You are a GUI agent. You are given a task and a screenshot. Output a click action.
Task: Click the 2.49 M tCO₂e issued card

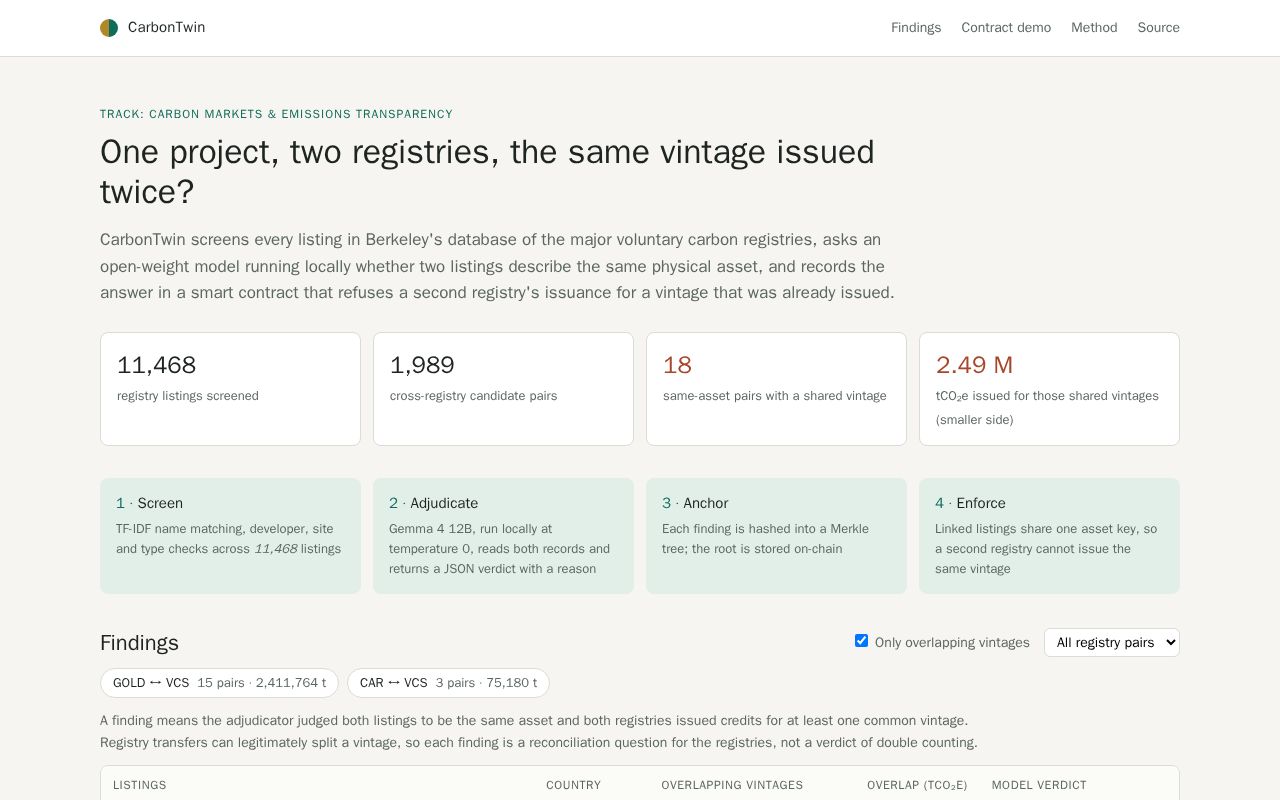point(1049,389)
